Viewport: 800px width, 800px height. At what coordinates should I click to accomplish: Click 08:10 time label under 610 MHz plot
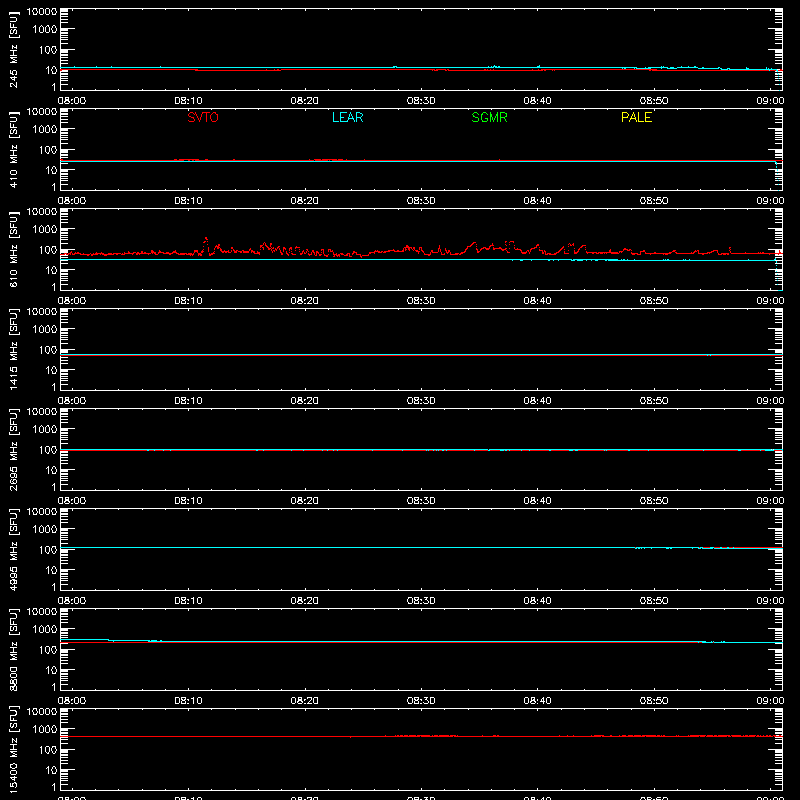coord(188,301)
